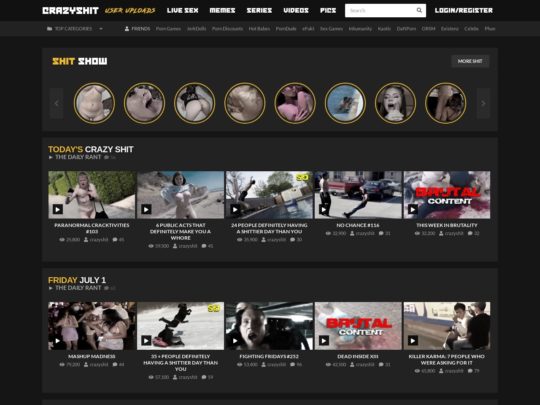Focus the search input field
The width and height of the screenshot is (540, 405).
coord(381,10)
